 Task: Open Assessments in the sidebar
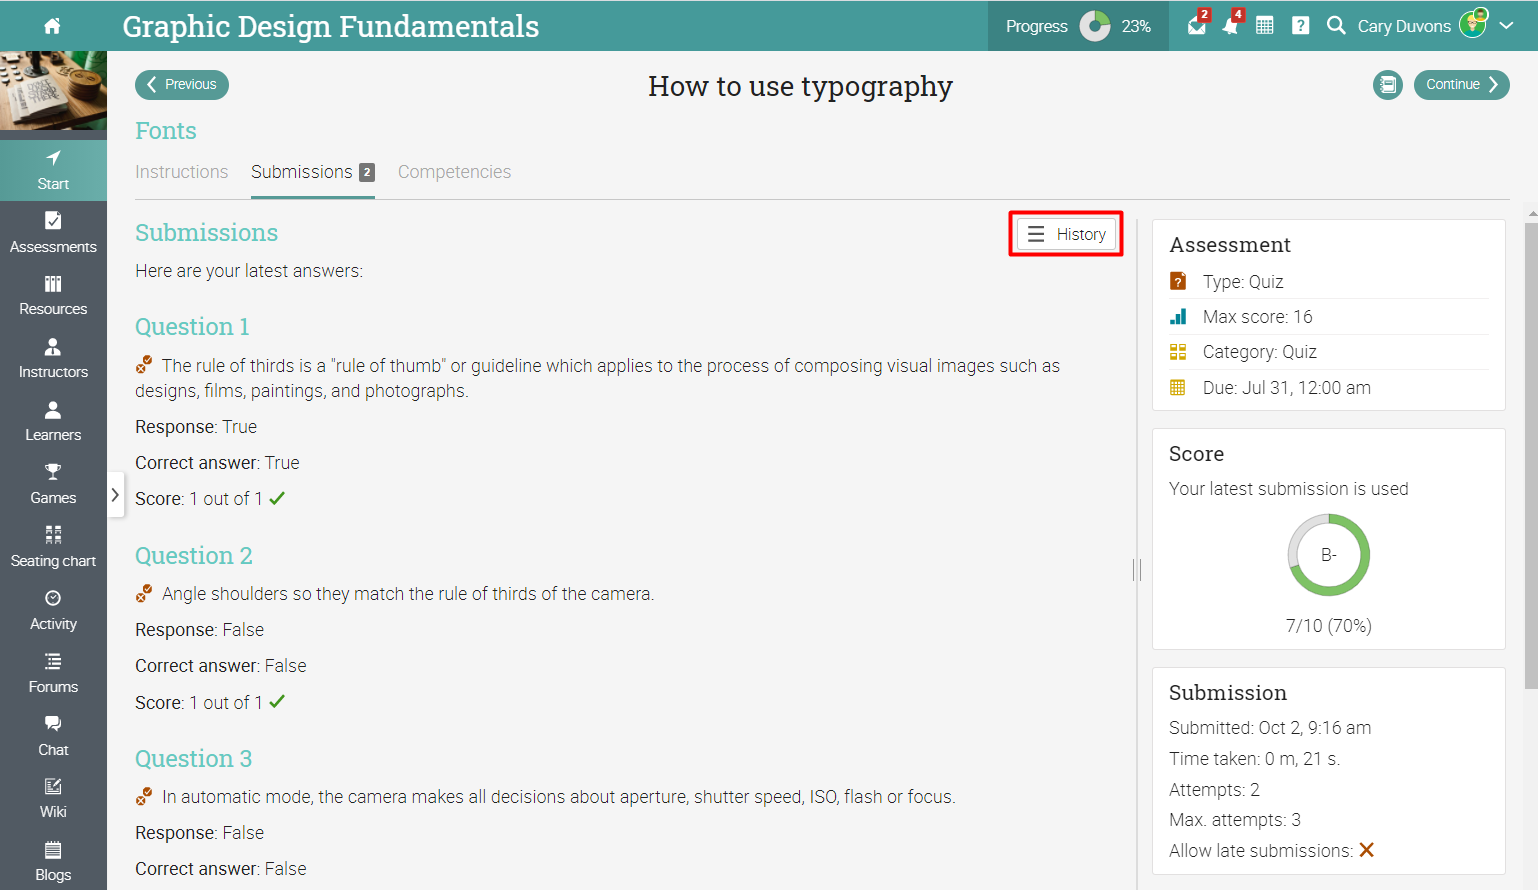coord(53,233)
